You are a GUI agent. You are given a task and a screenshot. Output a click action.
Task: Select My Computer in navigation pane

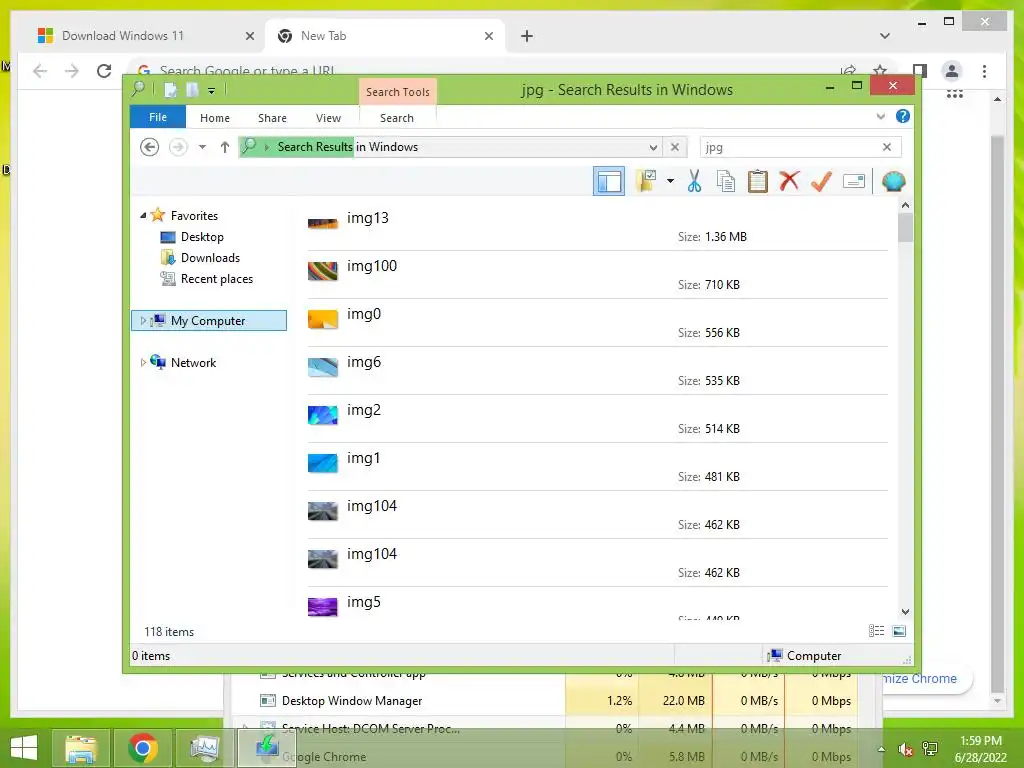click(208, 320)
